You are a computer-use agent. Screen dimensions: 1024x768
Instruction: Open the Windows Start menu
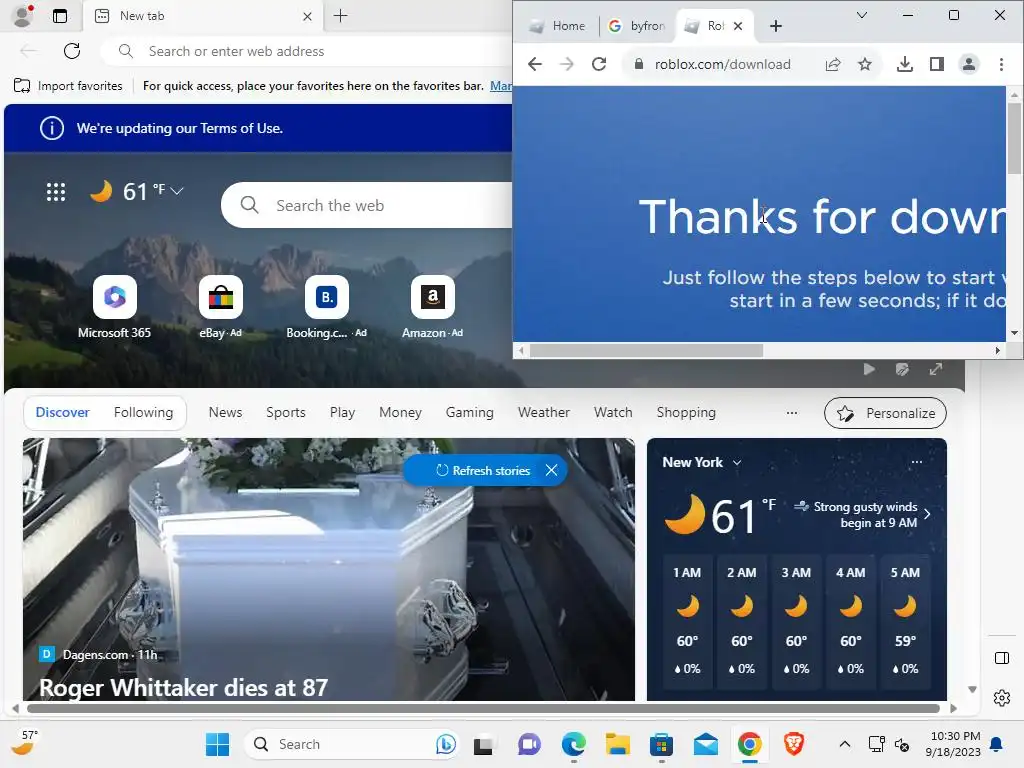point(217,744)
